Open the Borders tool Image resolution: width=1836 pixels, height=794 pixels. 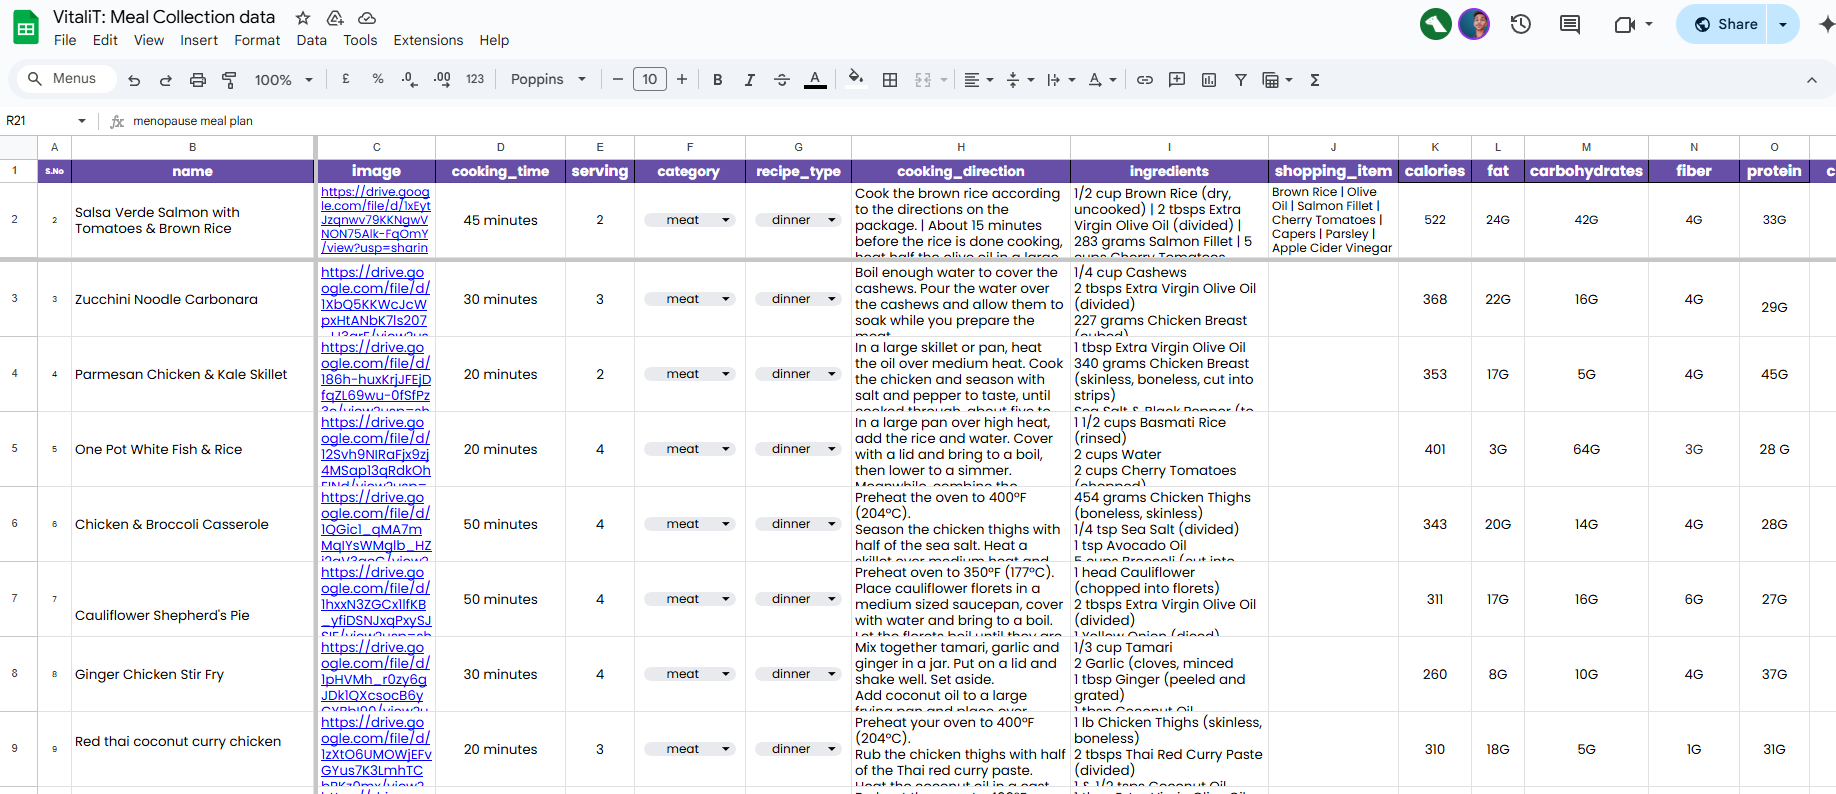tap(890, 80)
